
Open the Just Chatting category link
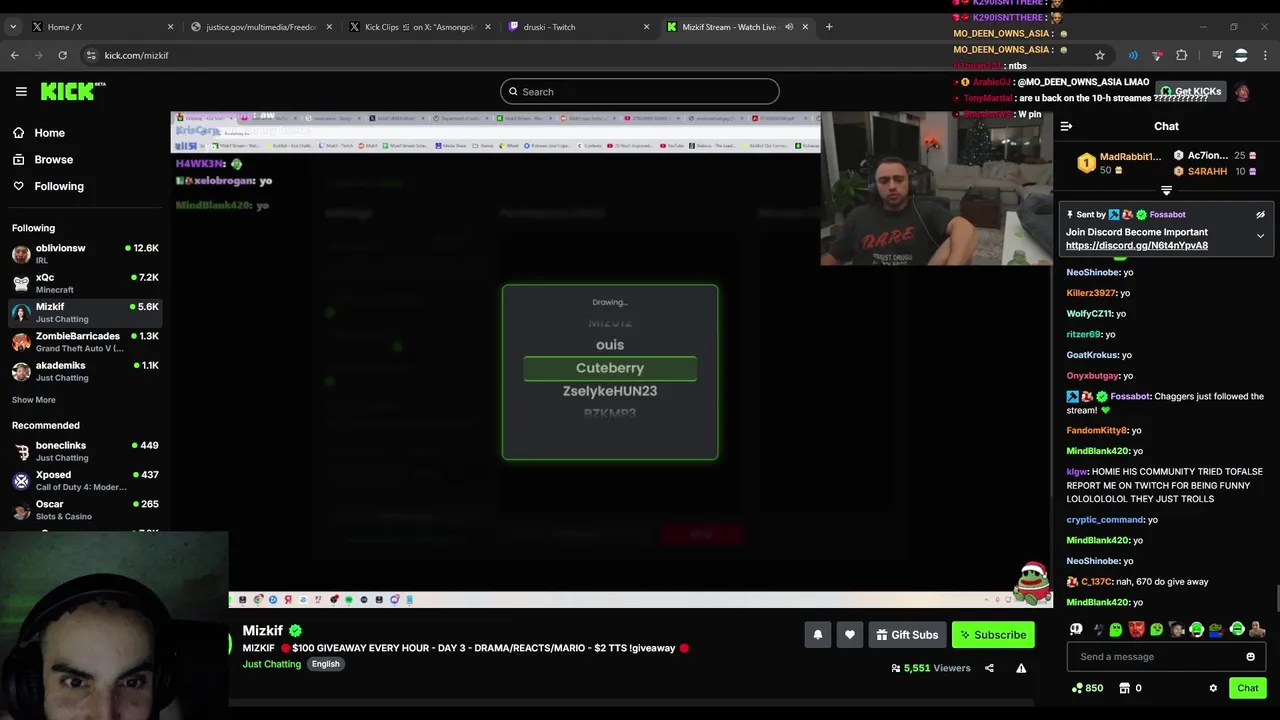pos(271,664)
